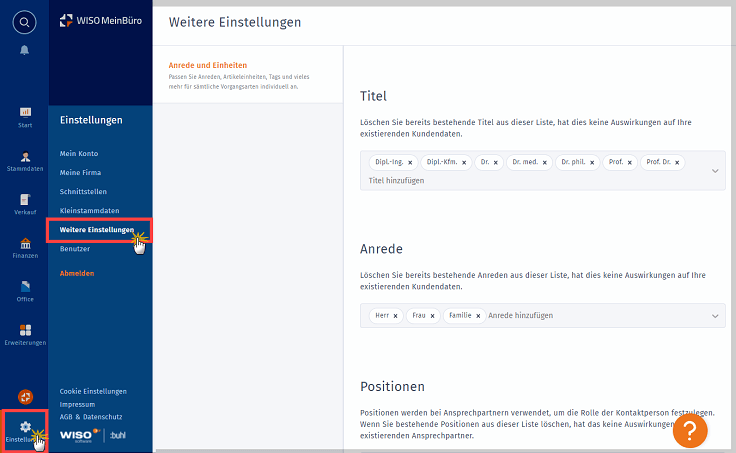The height and width of the screenshot is (453, 736).
Task: Expand the Titel dropdown chevron
Action: (715, 171)
